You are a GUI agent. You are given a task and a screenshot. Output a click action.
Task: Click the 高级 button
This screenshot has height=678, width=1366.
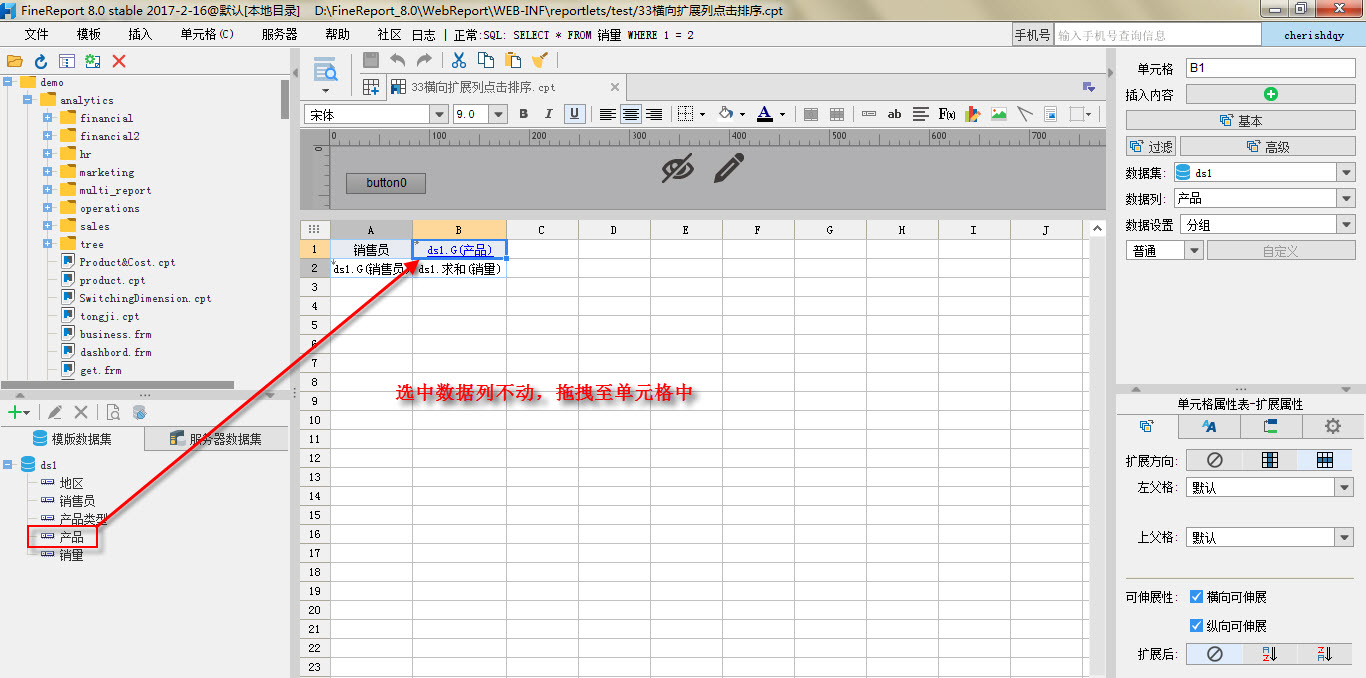click(x=1268, y=146)
